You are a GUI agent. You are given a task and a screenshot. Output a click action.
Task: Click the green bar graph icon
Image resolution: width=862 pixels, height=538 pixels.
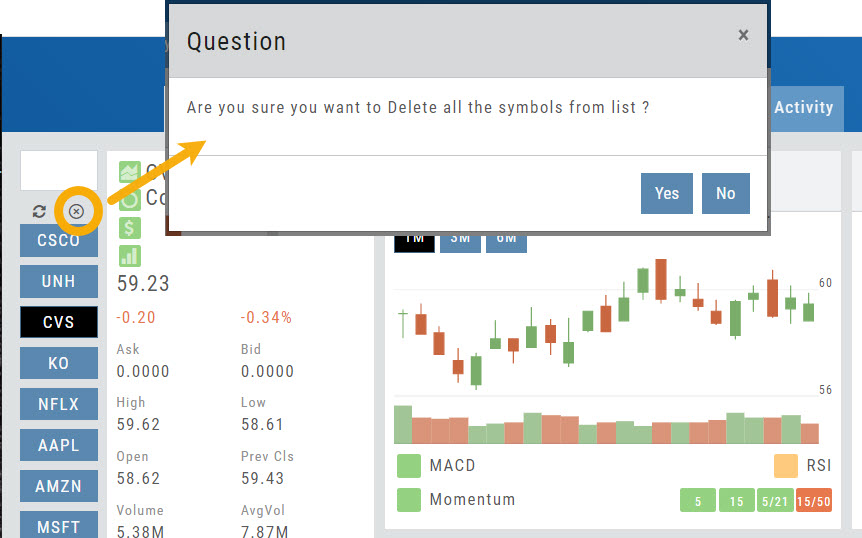coord(129,255)
